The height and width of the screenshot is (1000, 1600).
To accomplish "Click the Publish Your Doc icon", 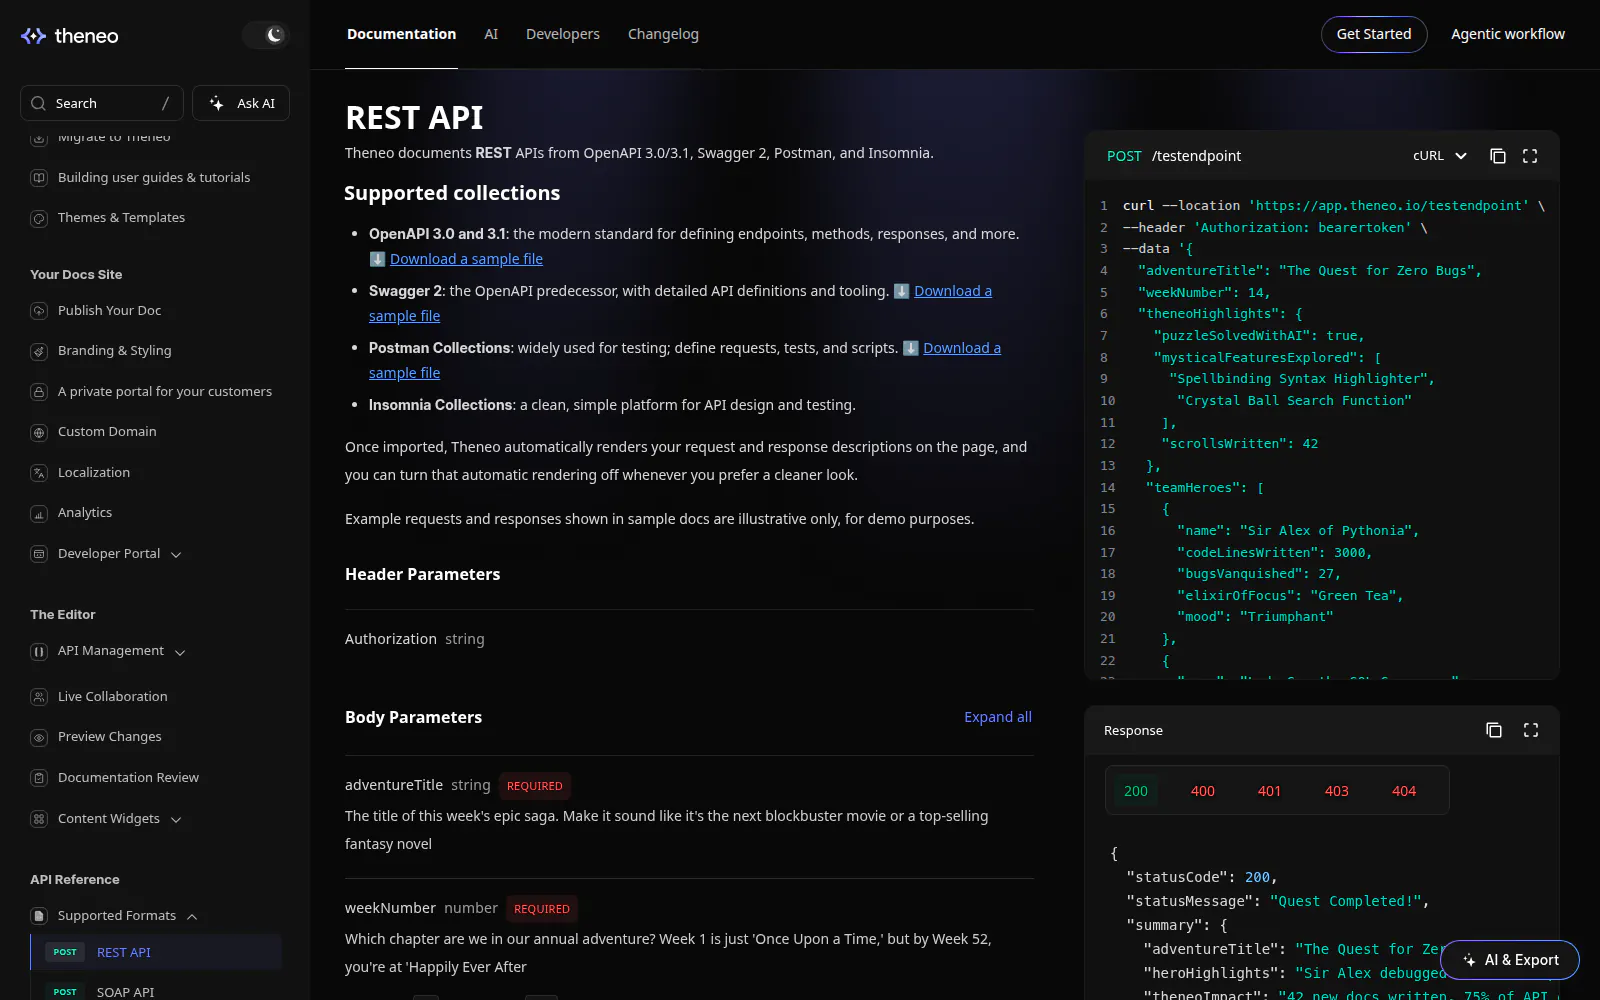I will click(x=39, y=311).
